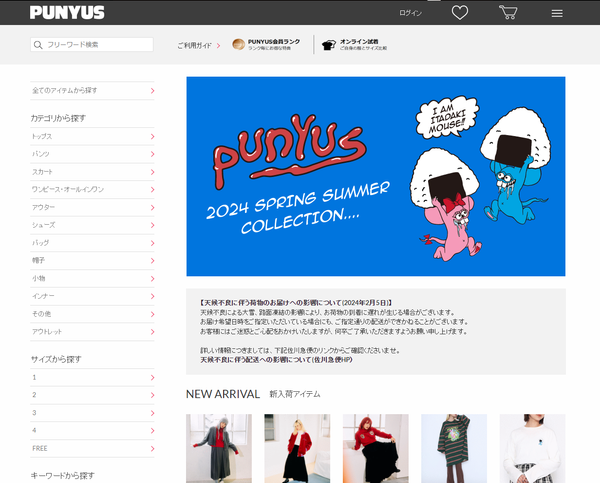The image size is (600, 483).
Task: Select the トップス category
Action: 92,137
